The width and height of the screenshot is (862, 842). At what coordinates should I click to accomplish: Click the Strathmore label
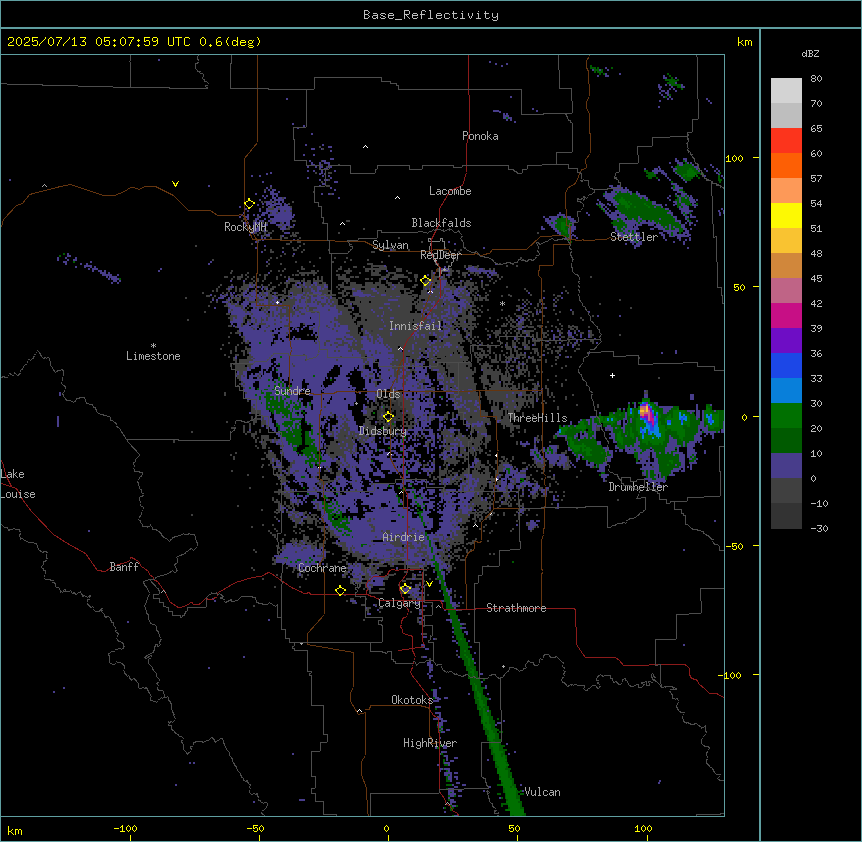coord(516,608)
